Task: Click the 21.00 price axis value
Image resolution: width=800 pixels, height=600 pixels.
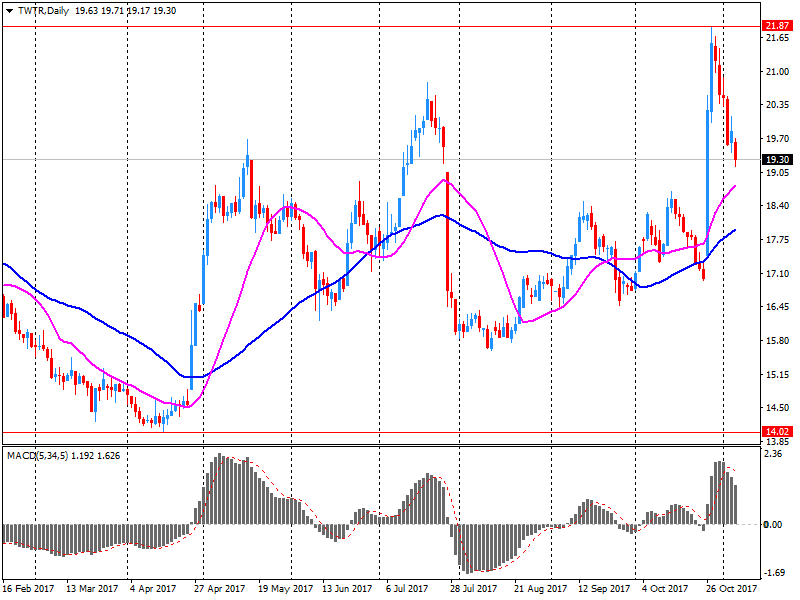Action: pyautogui.click(x=777, y=71)
